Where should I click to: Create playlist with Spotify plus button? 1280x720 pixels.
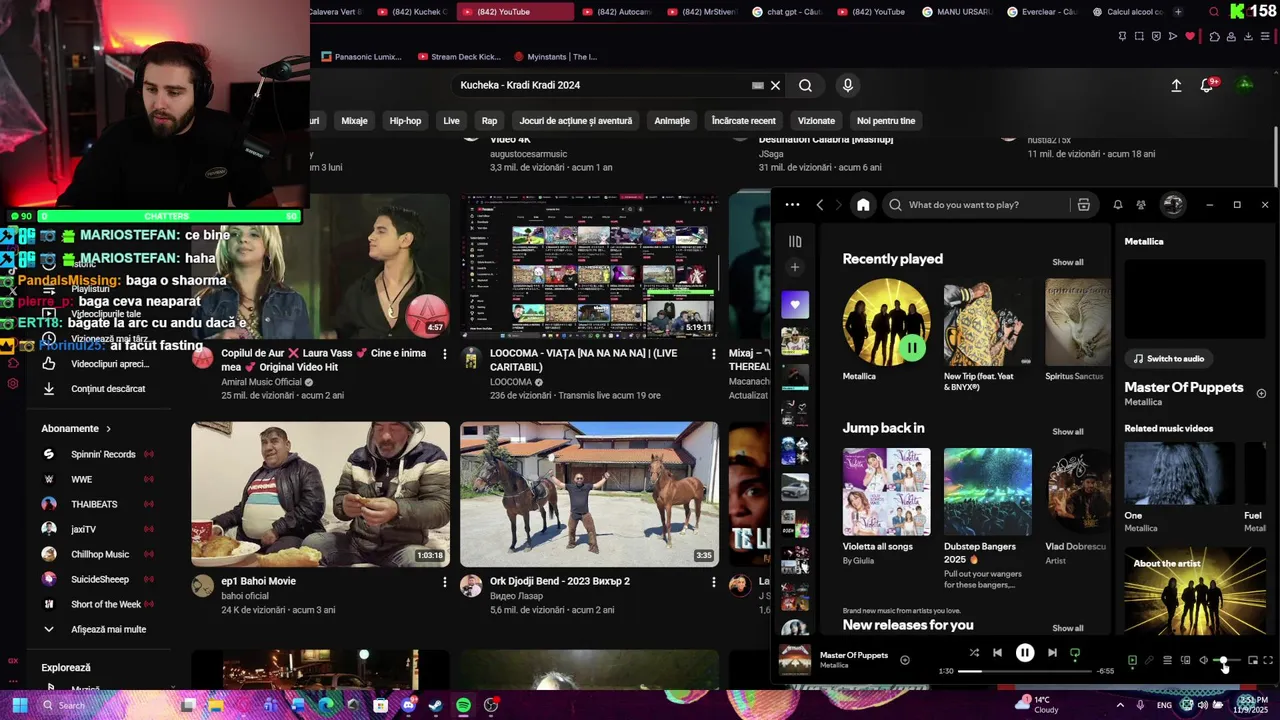(x=795, y=267)
